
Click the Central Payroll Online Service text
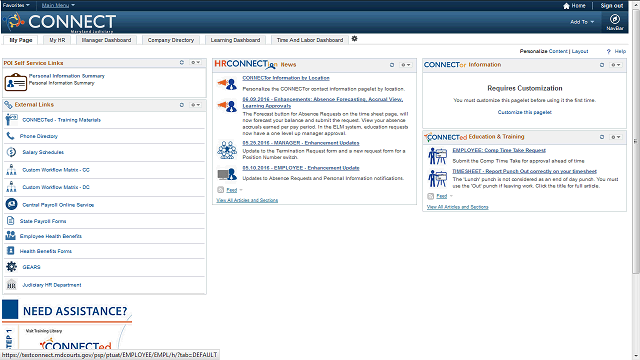[58, 205]
